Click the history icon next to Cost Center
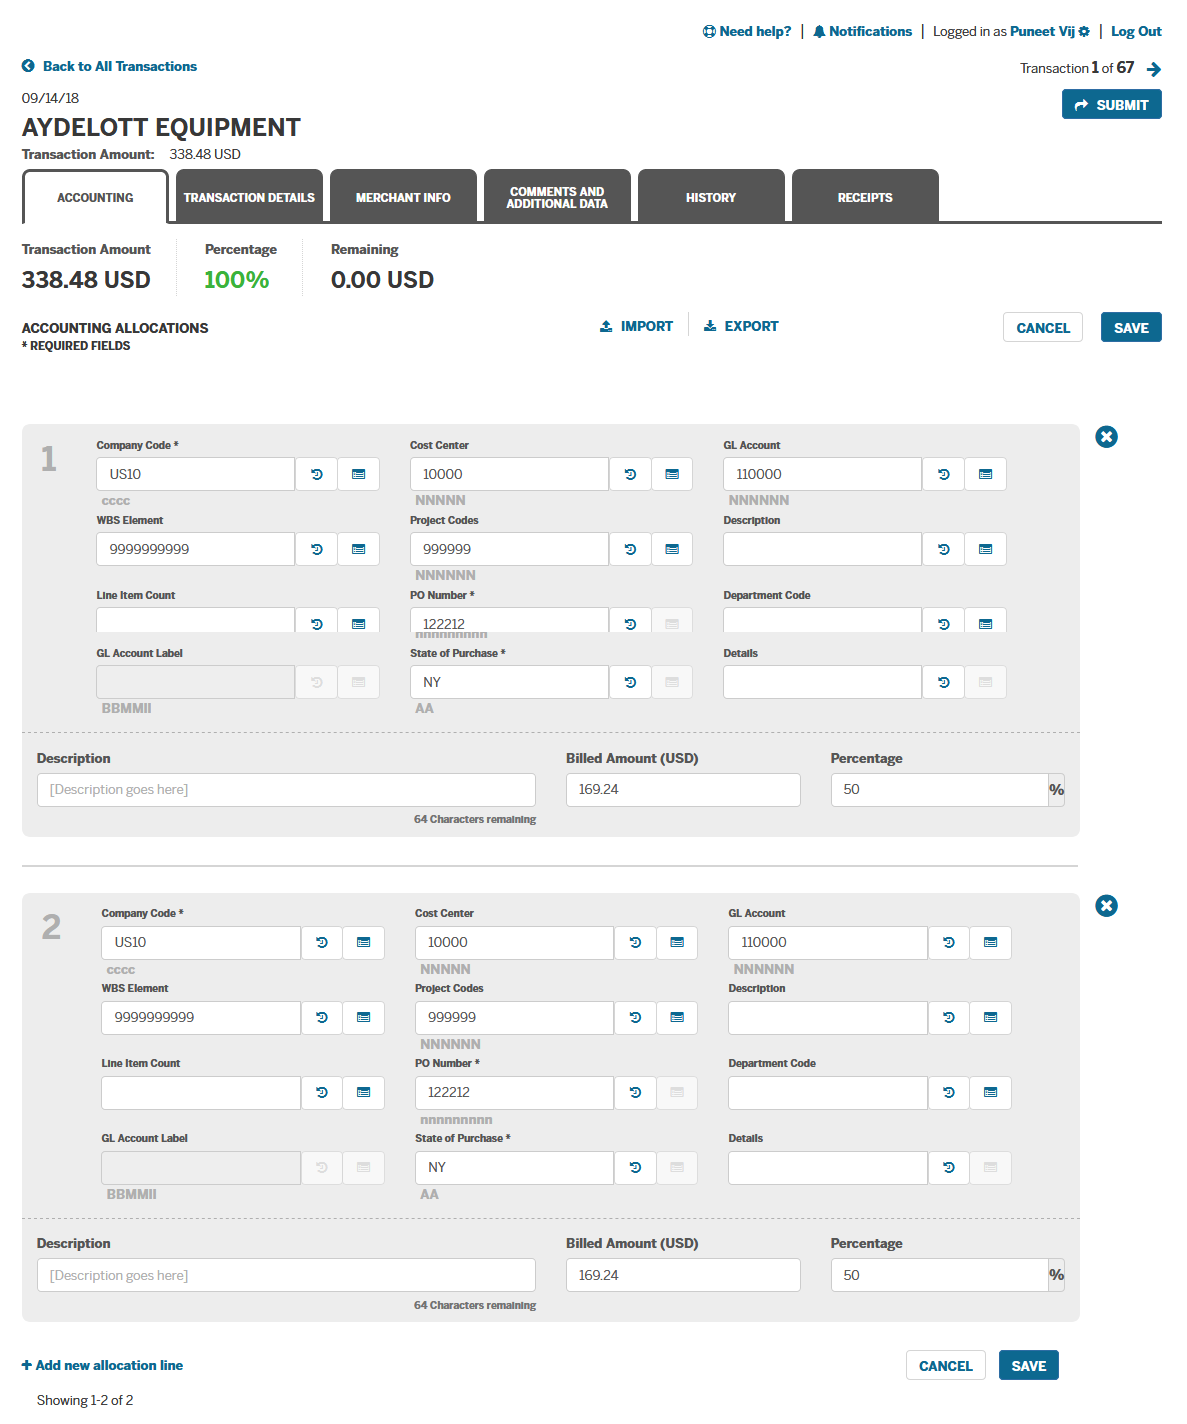This screenshot has width=1187, height=1424. coord(630,473)
